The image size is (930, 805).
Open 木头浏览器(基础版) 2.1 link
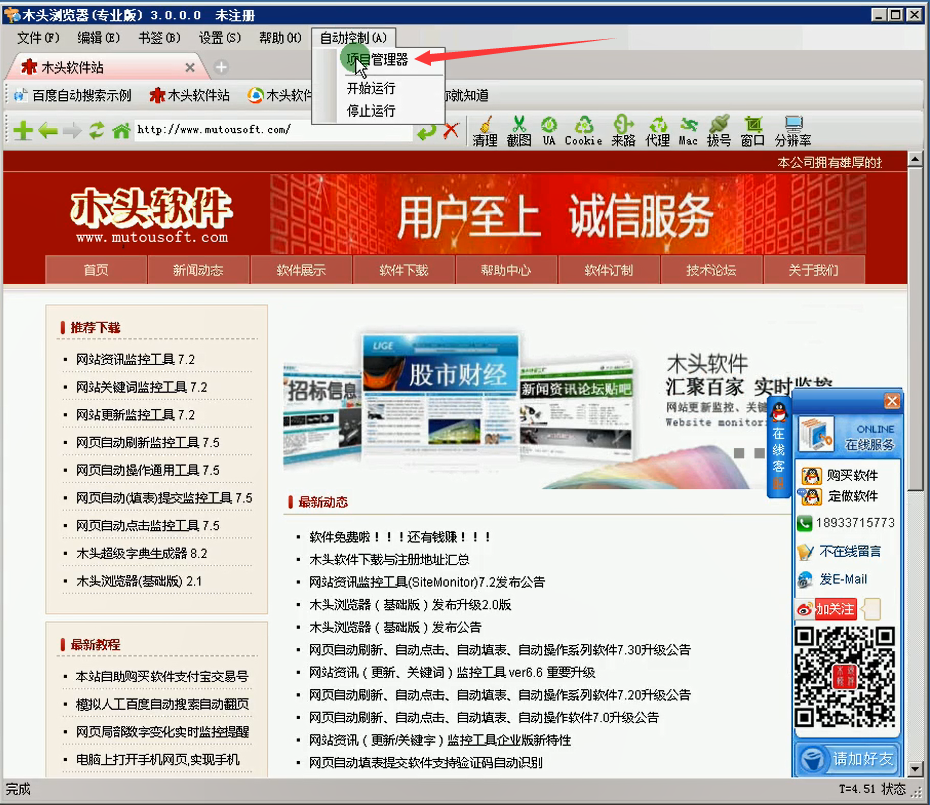click(x=139, y=581)
